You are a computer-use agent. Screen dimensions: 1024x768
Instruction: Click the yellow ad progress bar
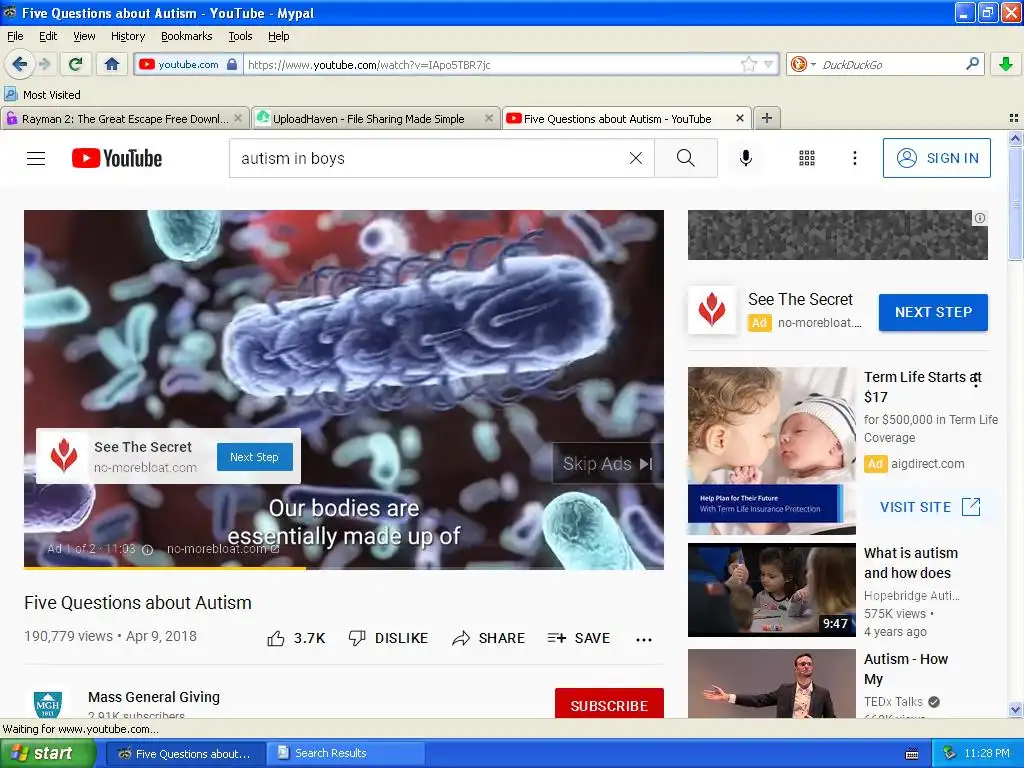tap(165, 568)
